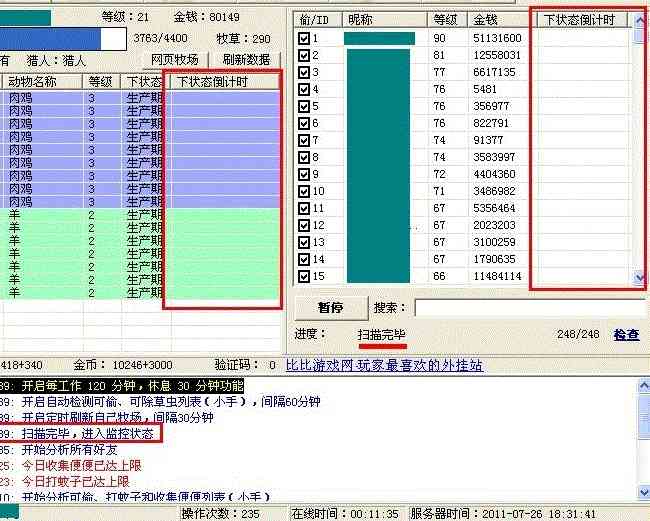The height and width of the screenshot is (521, 650).
Task: Click the 牧草：290 value
Action: click(x=243, y=39)
